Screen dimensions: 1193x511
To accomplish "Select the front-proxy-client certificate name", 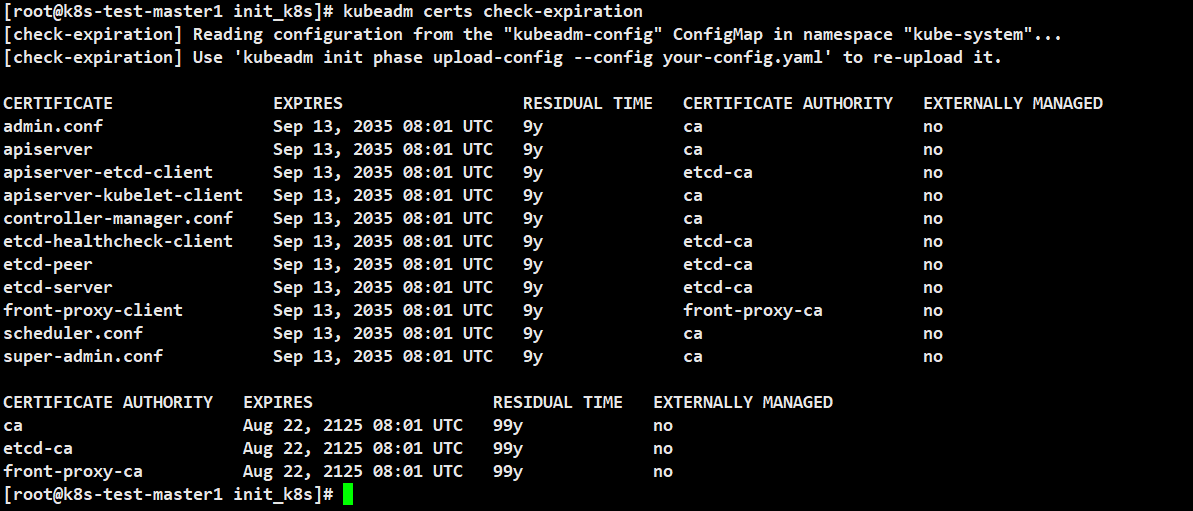I will 93,311.
